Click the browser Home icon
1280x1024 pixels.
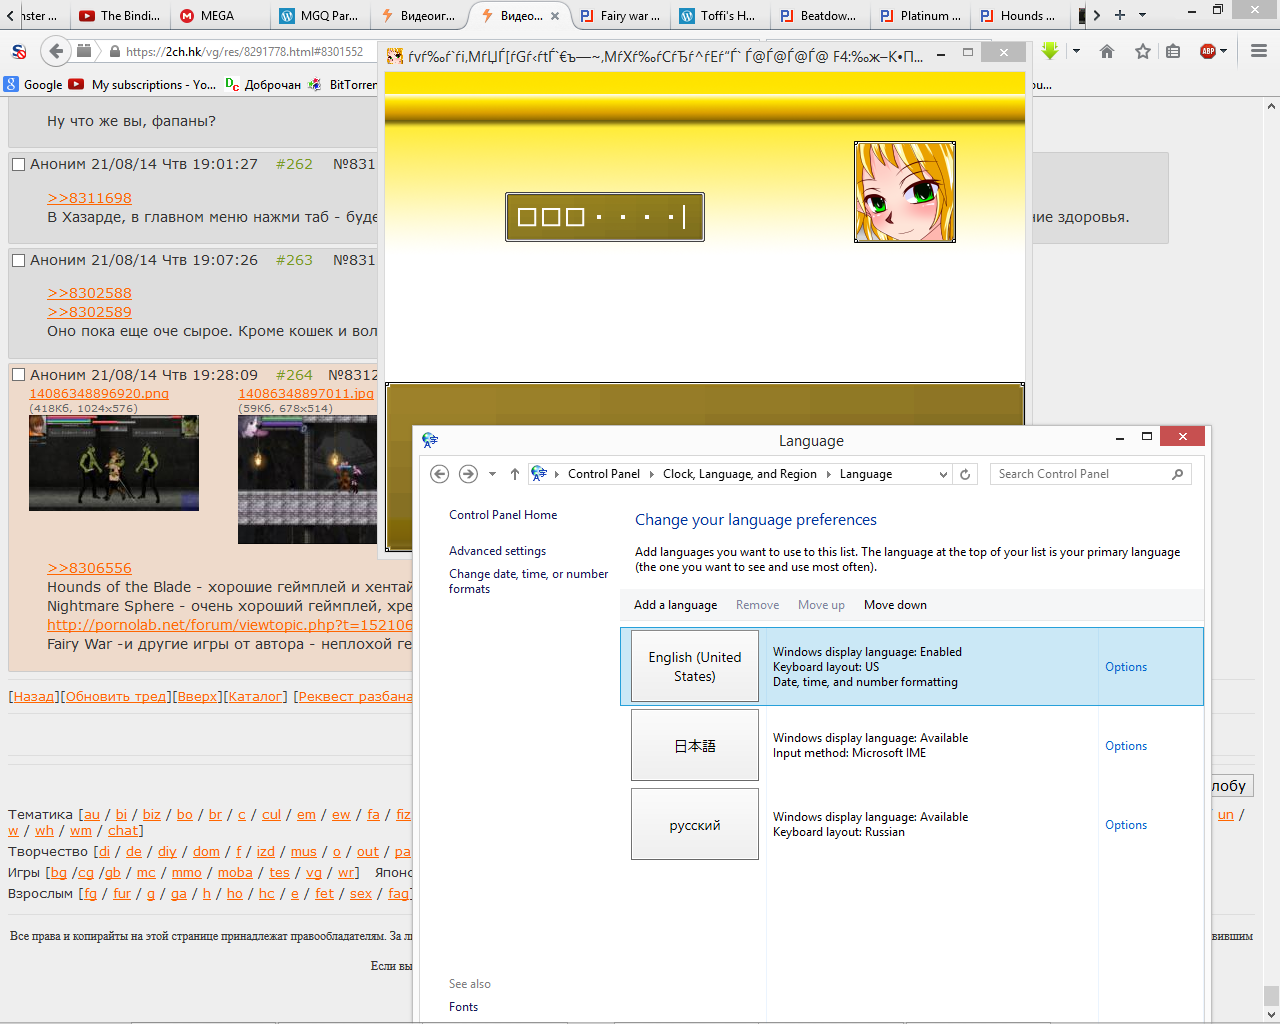click(1107, 51)
